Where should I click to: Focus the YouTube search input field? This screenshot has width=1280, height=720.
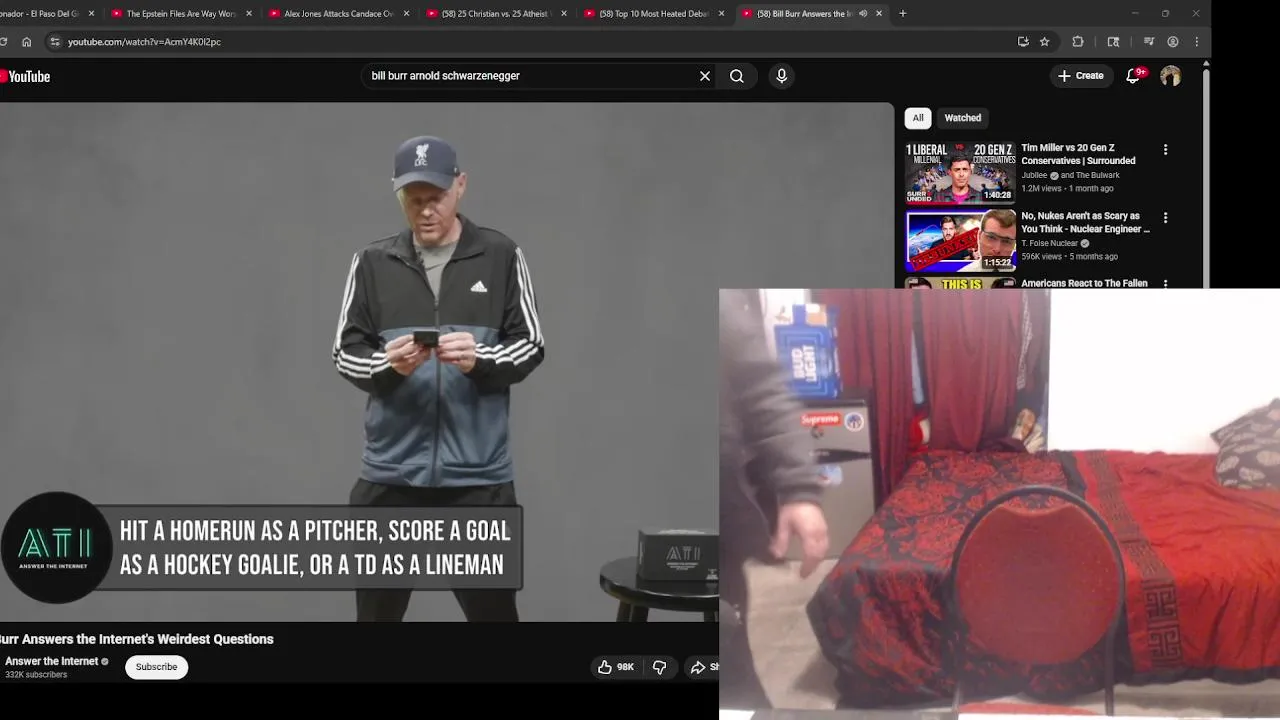pyautogui.click(x=530, y=76)
